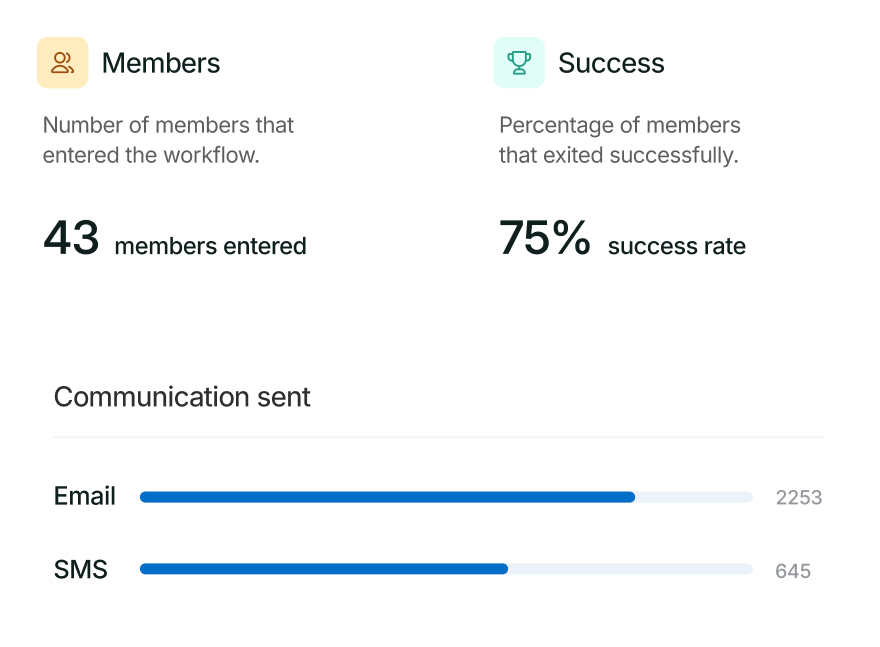The height and width of the screenshot is (647, 880).
Task: Select the Success heading
Action: click(x=611, y=63)
